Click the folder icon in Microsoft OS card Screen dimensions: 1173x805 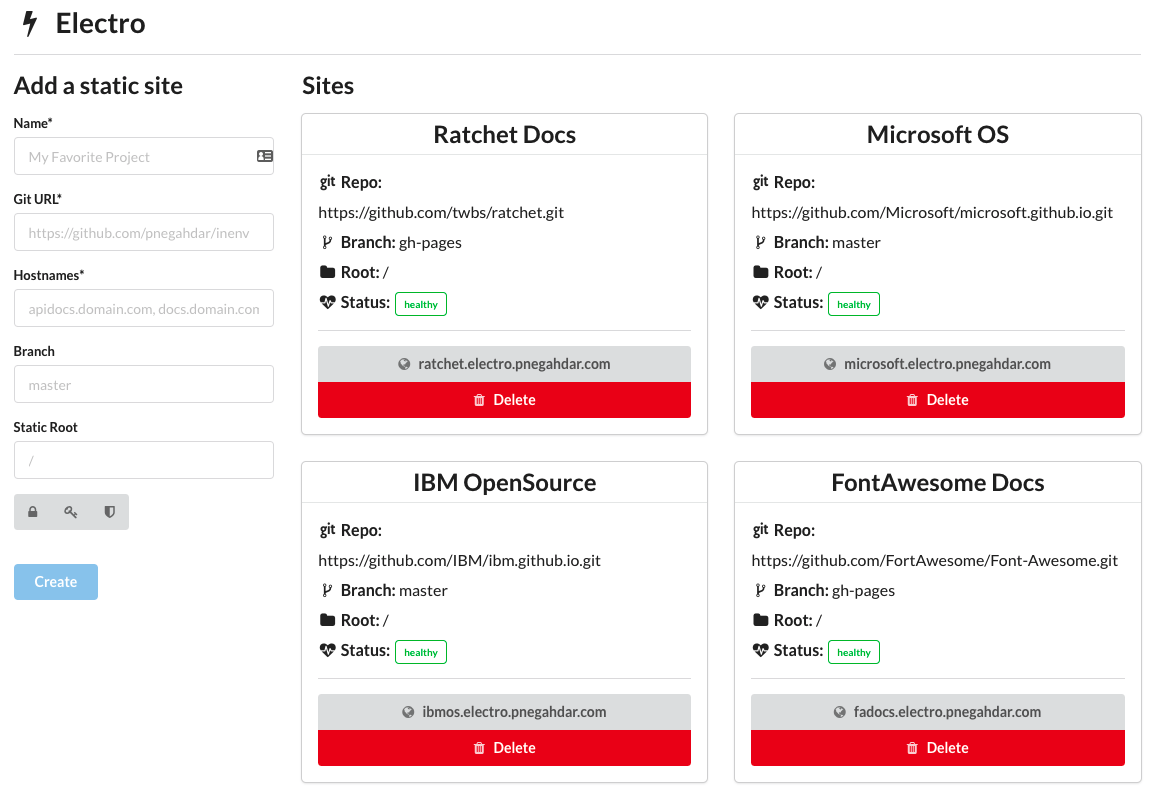(x=760, y=272)
